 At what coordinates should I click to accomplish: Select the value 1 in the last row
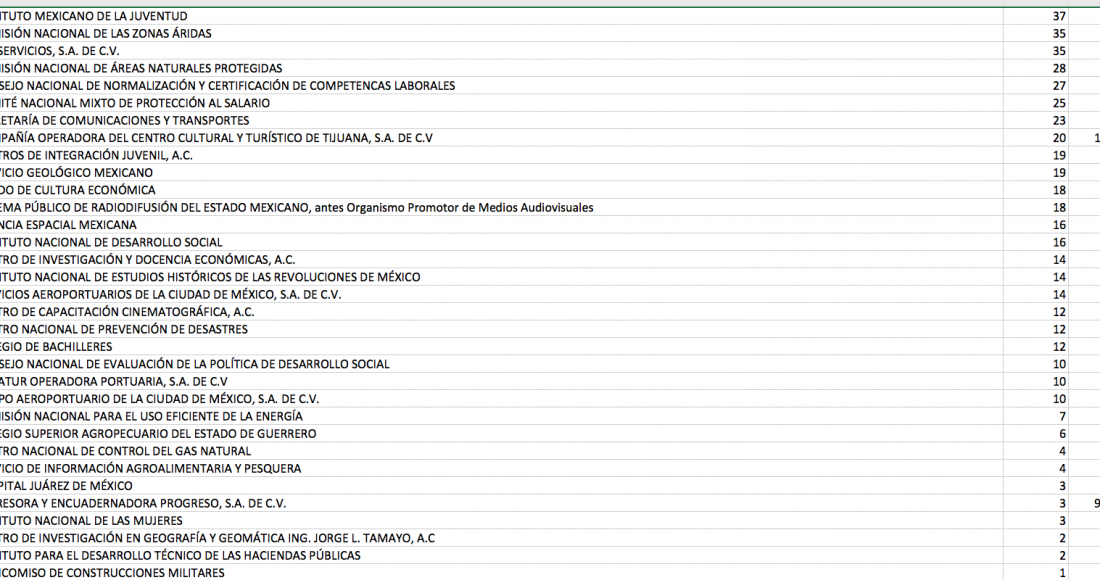[1062, 572]
